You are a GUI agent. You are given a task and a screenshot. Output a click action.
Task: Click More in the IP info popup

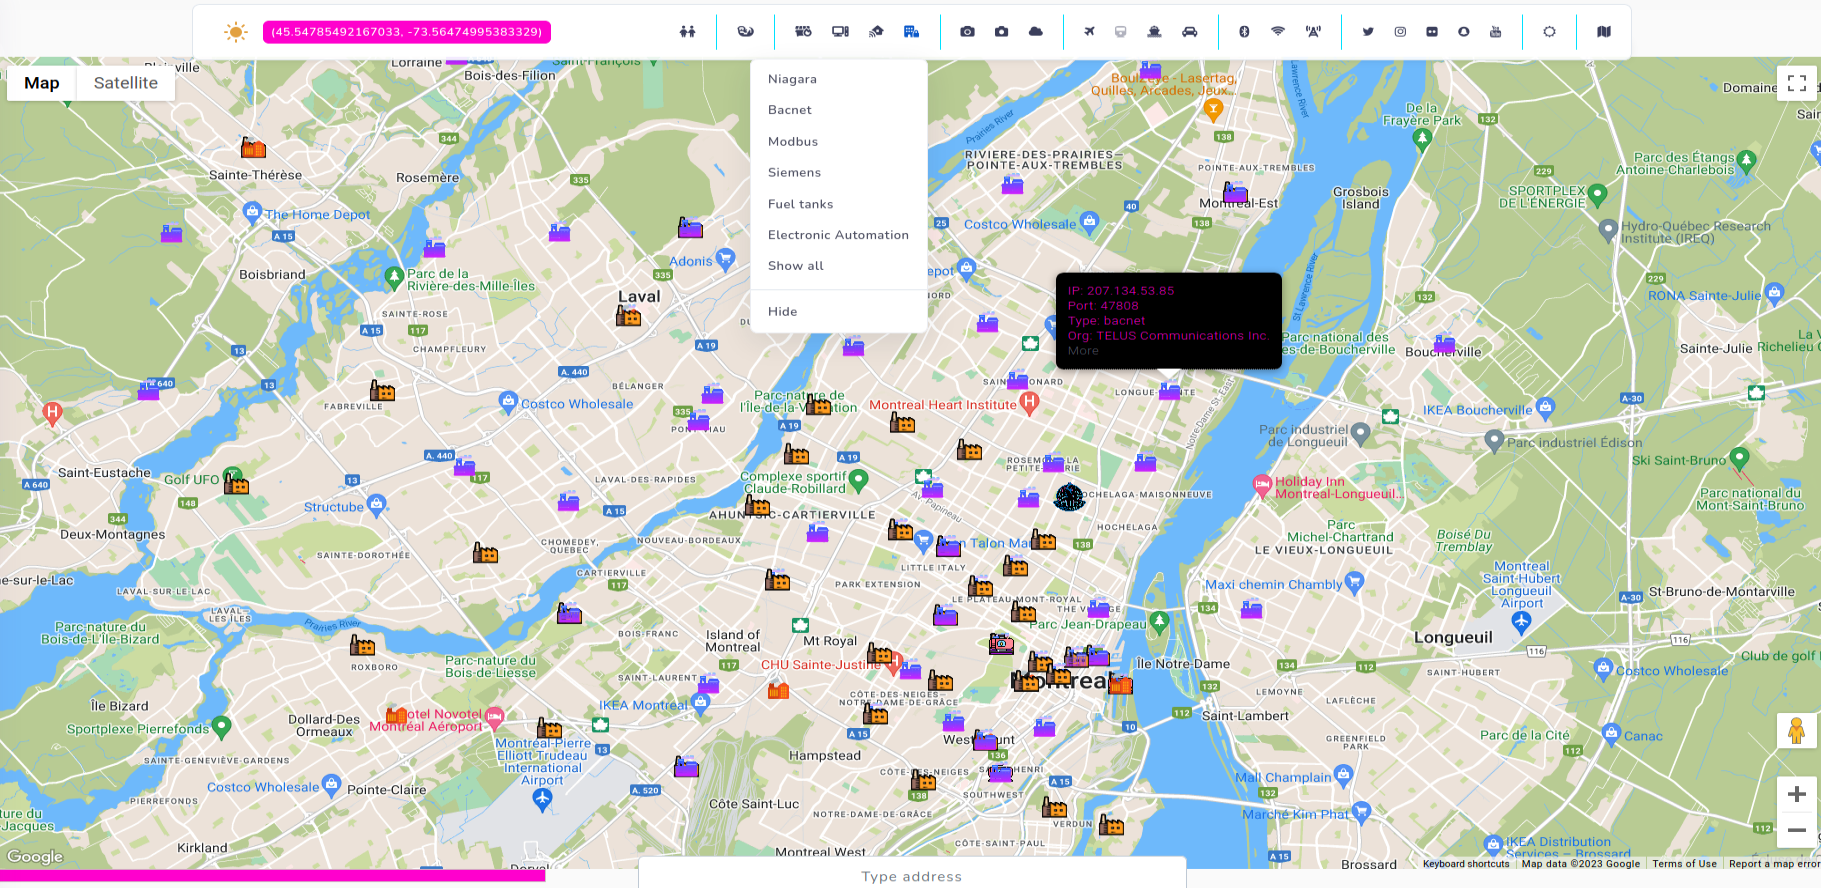point(1083,351)
